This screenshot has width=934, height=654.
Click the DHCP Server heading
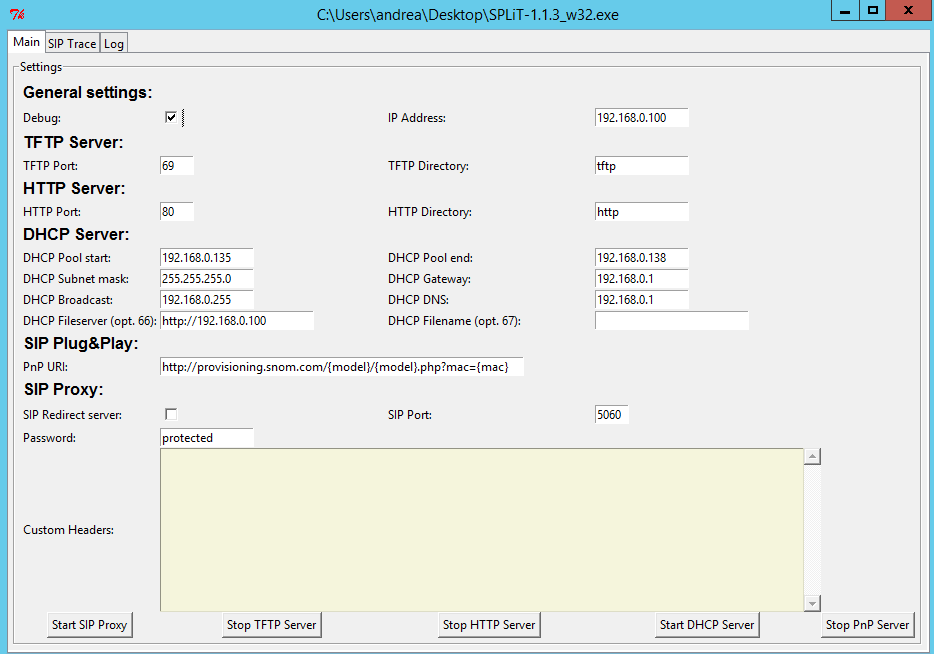pyautogui.click(x=76, y=234)
